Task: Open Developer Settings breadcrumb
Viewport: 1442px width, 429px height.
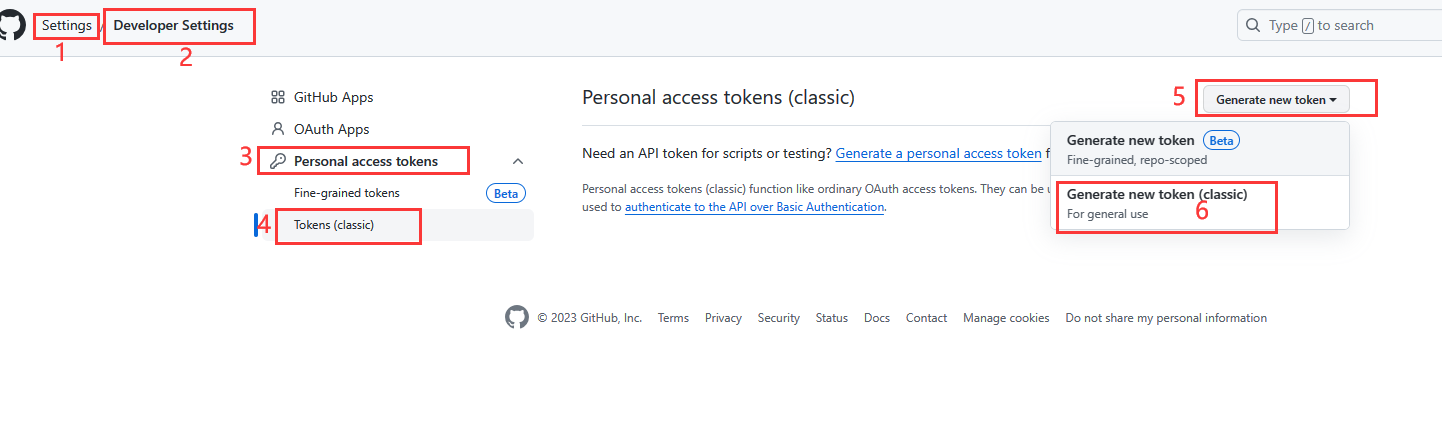Action: tap(174, 25)
